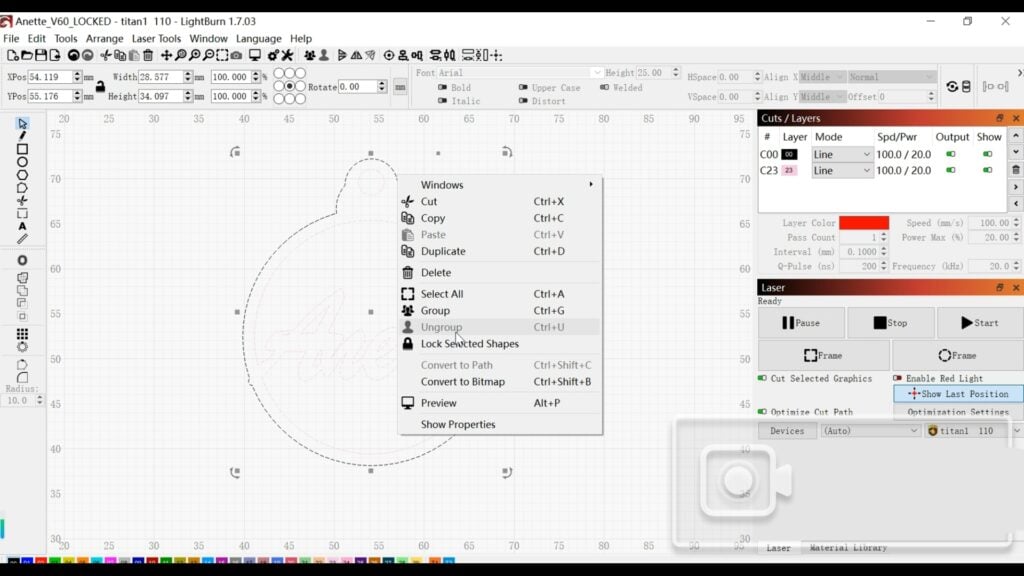Toggle Show for layer C23
Screen dimensions: 1024x576
click(x=989, y=171)
